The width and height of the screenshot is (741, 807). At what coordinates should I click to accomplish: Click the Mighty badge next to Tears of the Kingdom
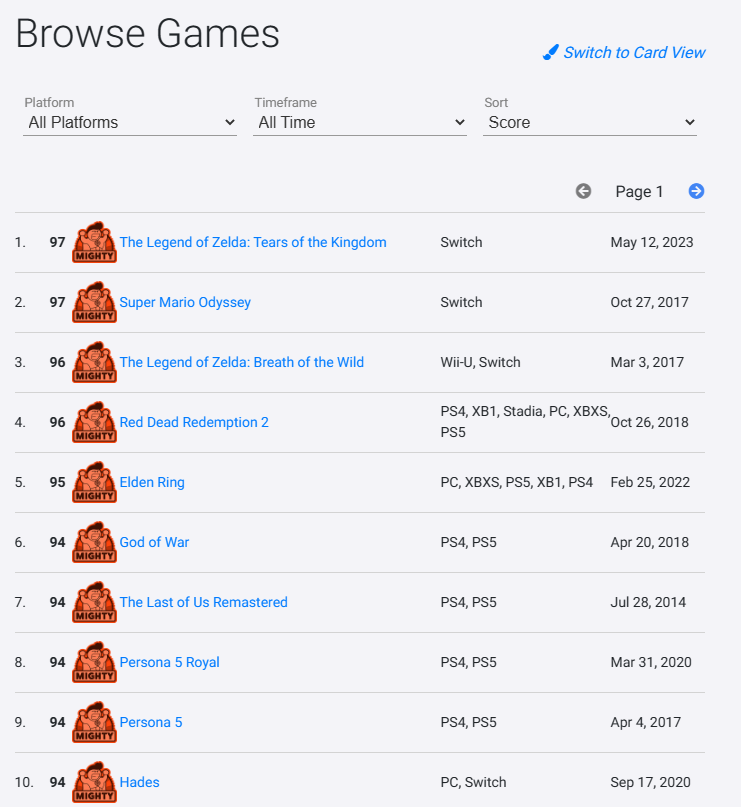[95, 242]
